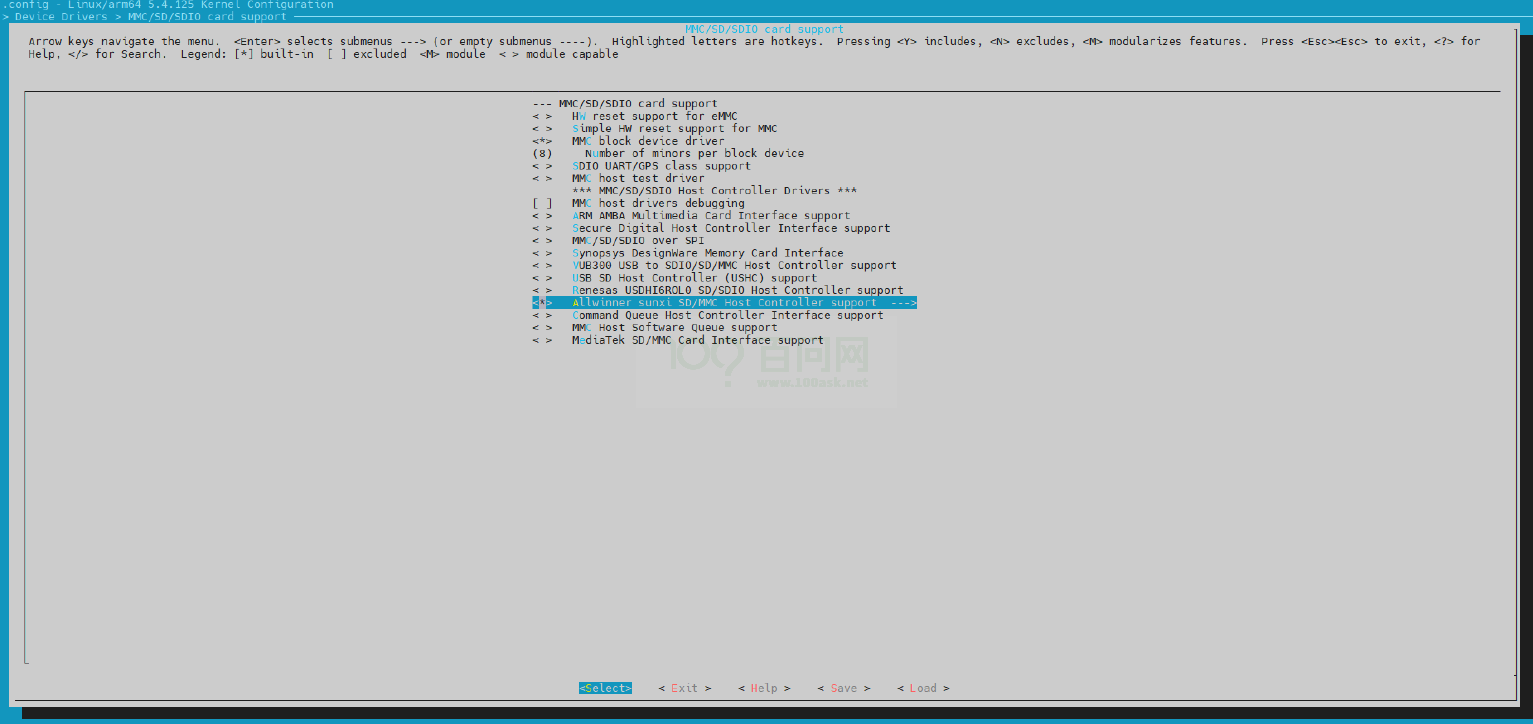Toggle MMC host test driver

pos(618,178)
